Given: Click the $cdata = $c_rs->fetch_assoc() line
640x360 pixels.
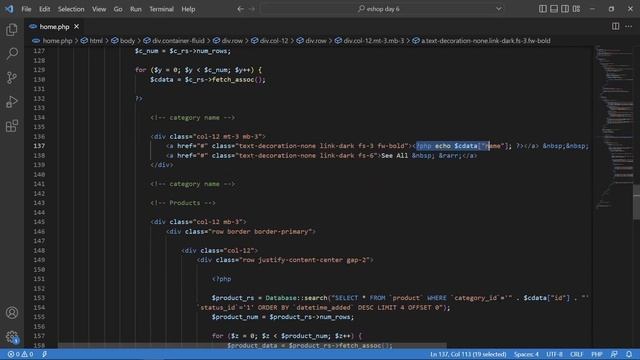Looking at the screenshot, I should [x=208, y=80].
